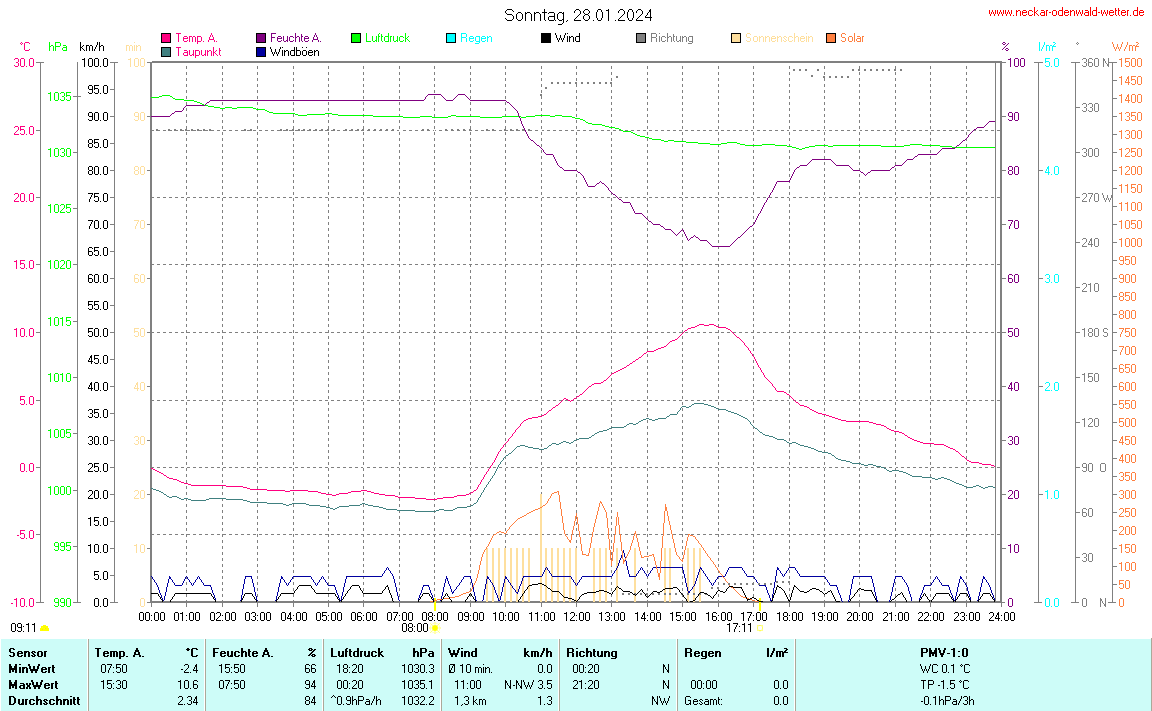This screenshot has width=1152, height=711.
Task: Click the sunrise sun marker at 08:00
Action: pyautogui.click(x=434, y=628)
